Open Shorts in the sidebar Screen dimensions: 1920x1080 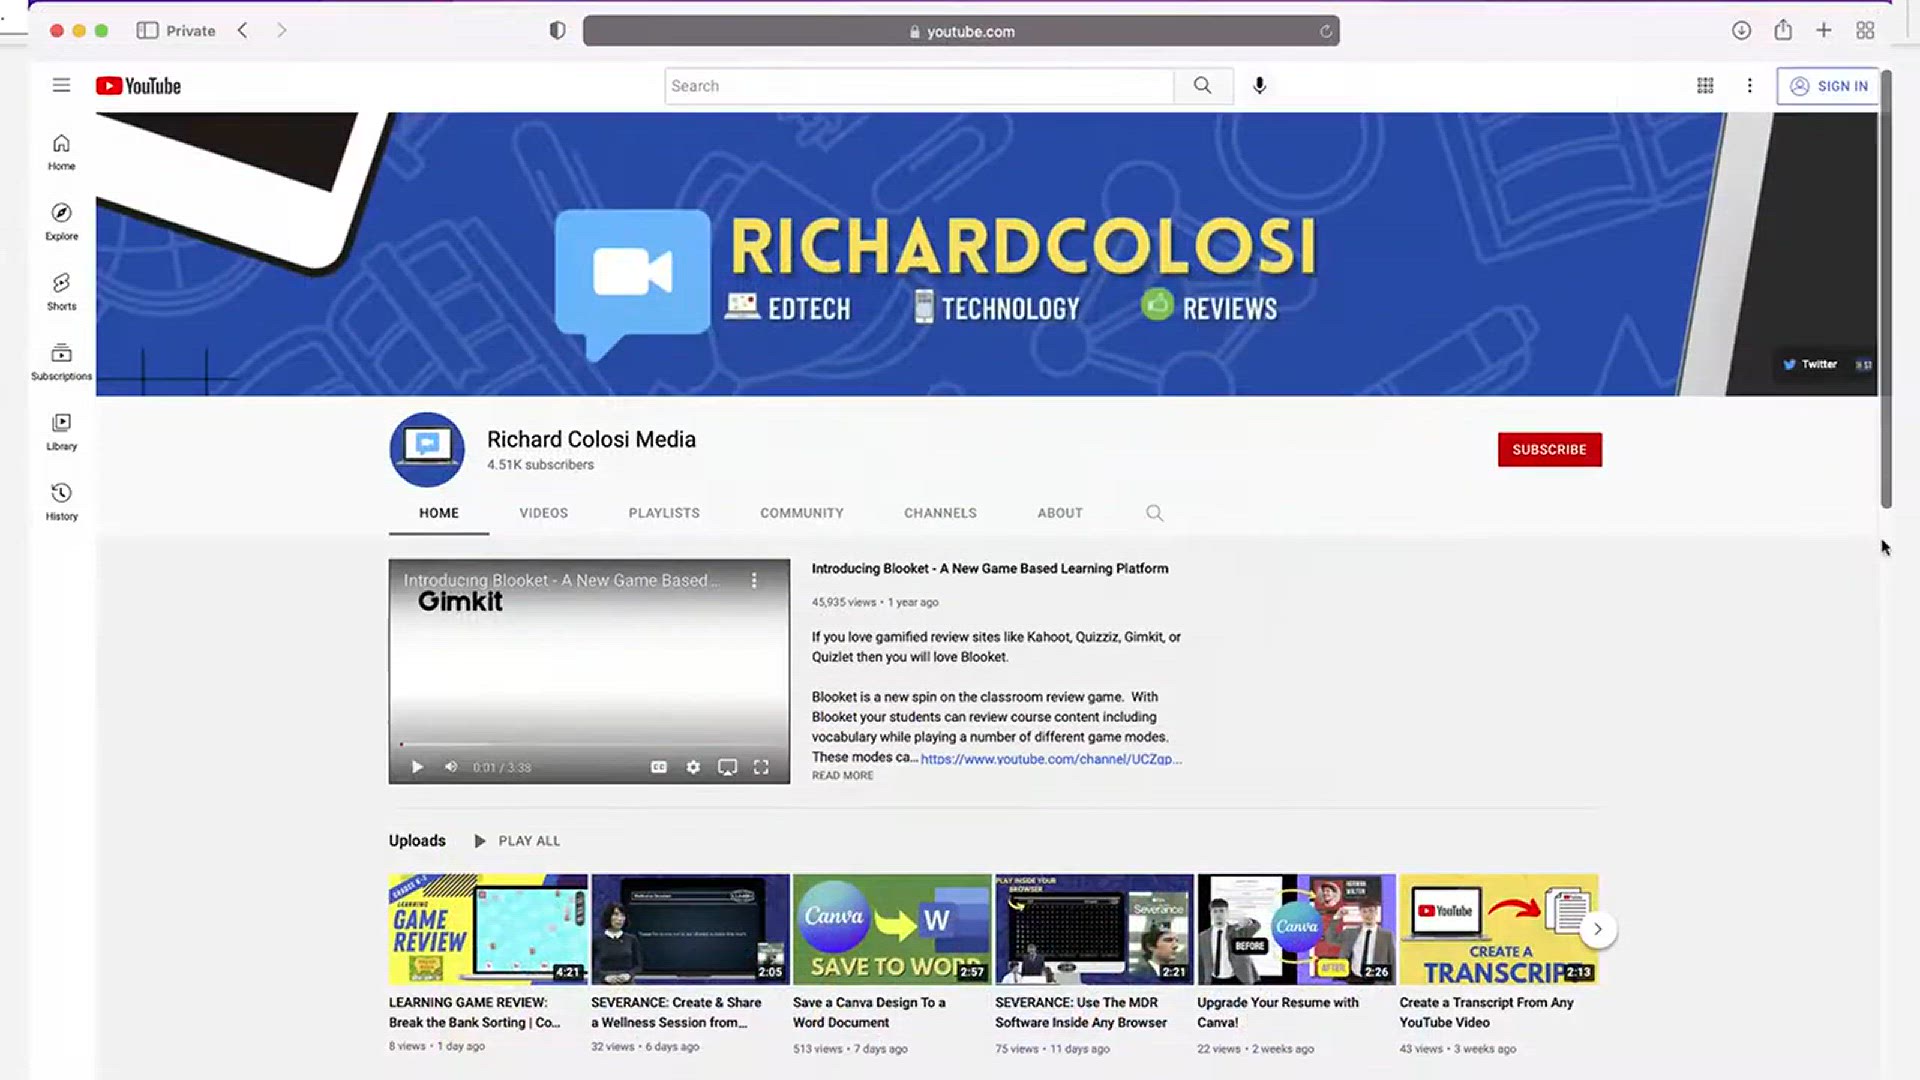[x=61, y=292]
